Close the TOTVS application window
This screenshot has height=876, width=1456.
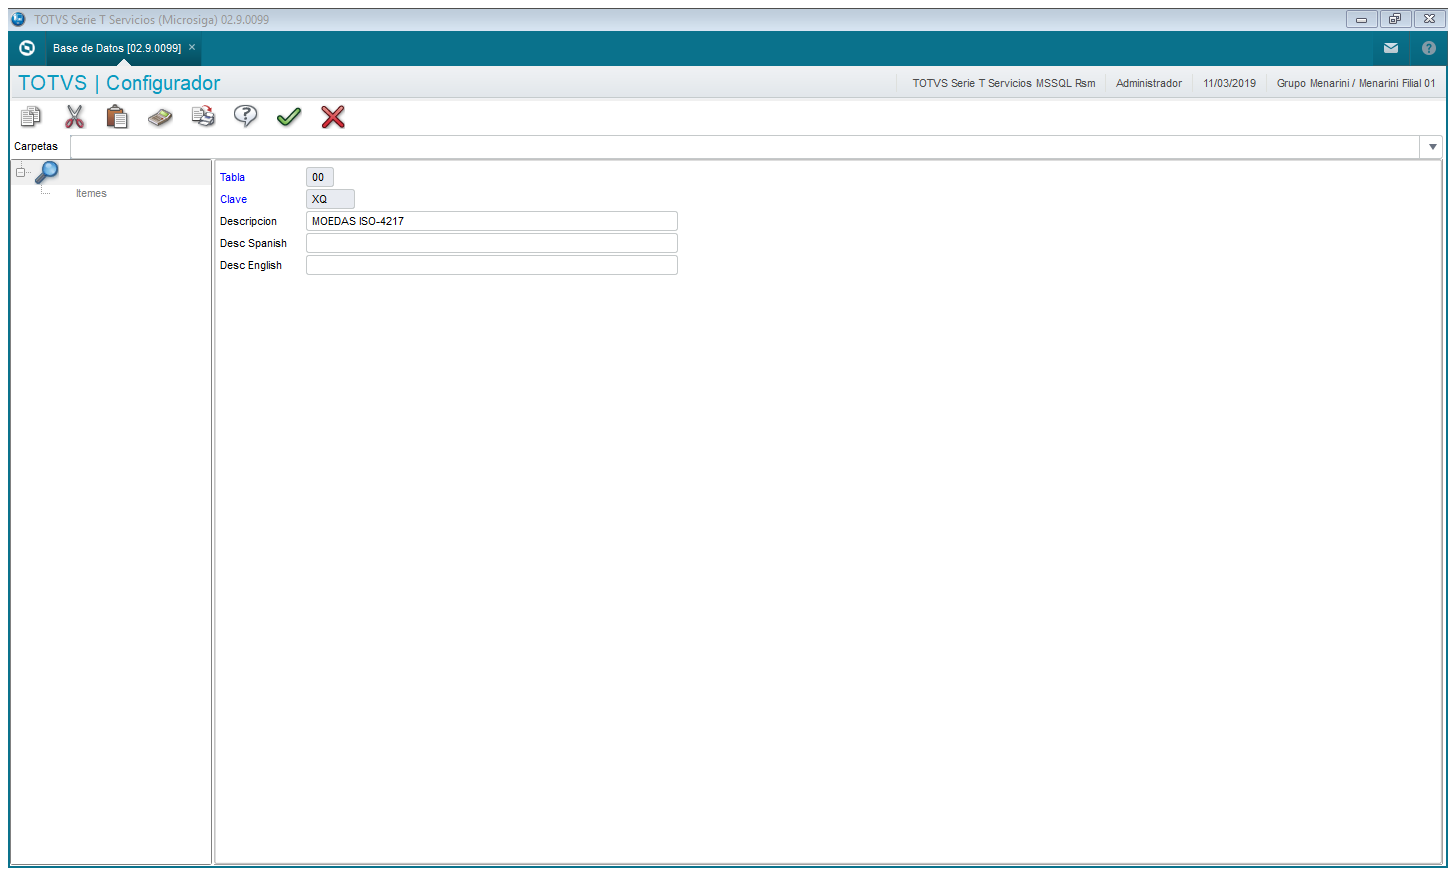pos(1429,19)
